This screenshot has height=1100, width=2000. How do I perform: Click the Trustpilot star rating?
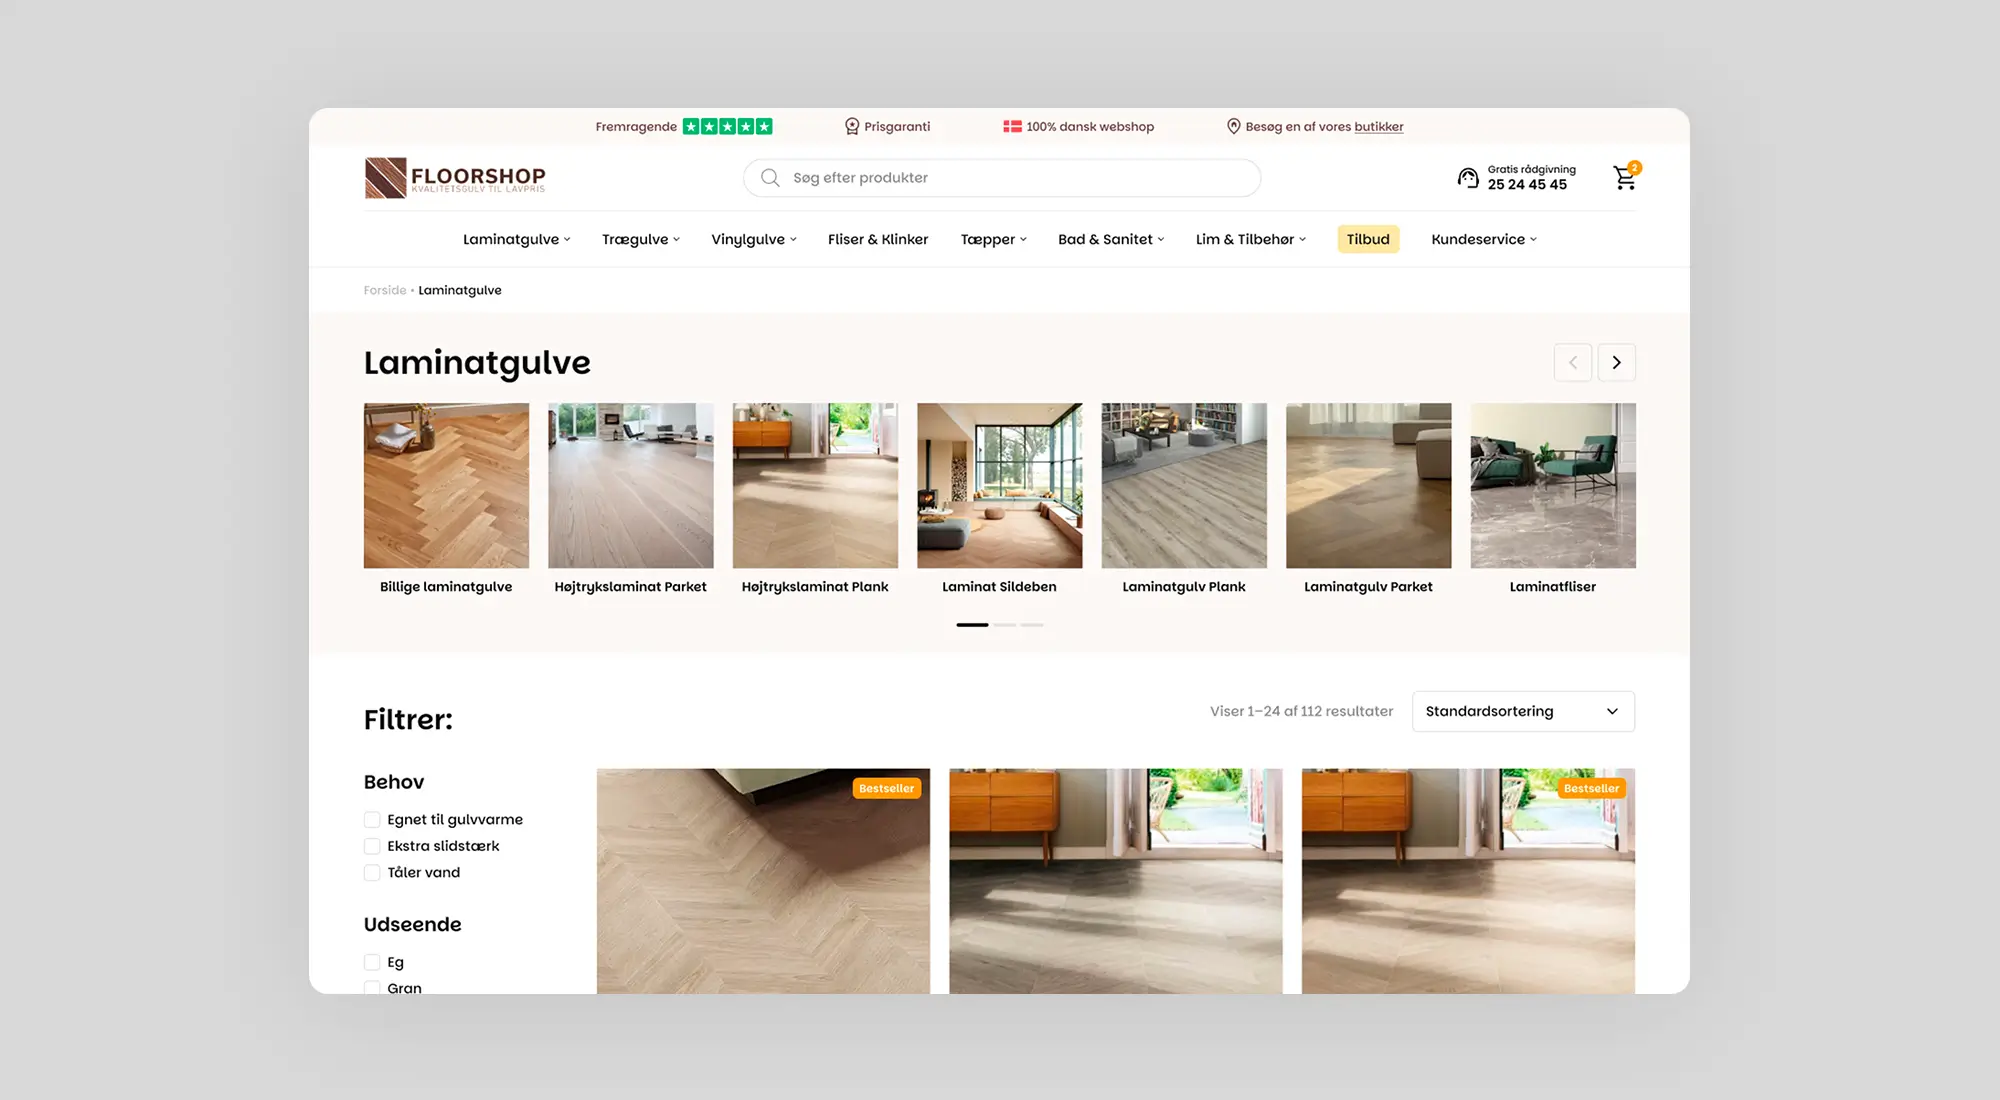[727, 127]
